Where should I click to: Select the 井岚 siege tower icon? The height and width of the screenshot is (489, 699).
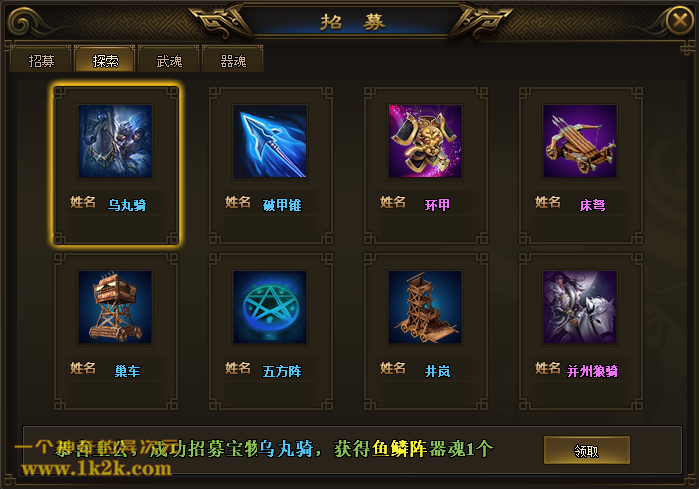coord(425,307)
